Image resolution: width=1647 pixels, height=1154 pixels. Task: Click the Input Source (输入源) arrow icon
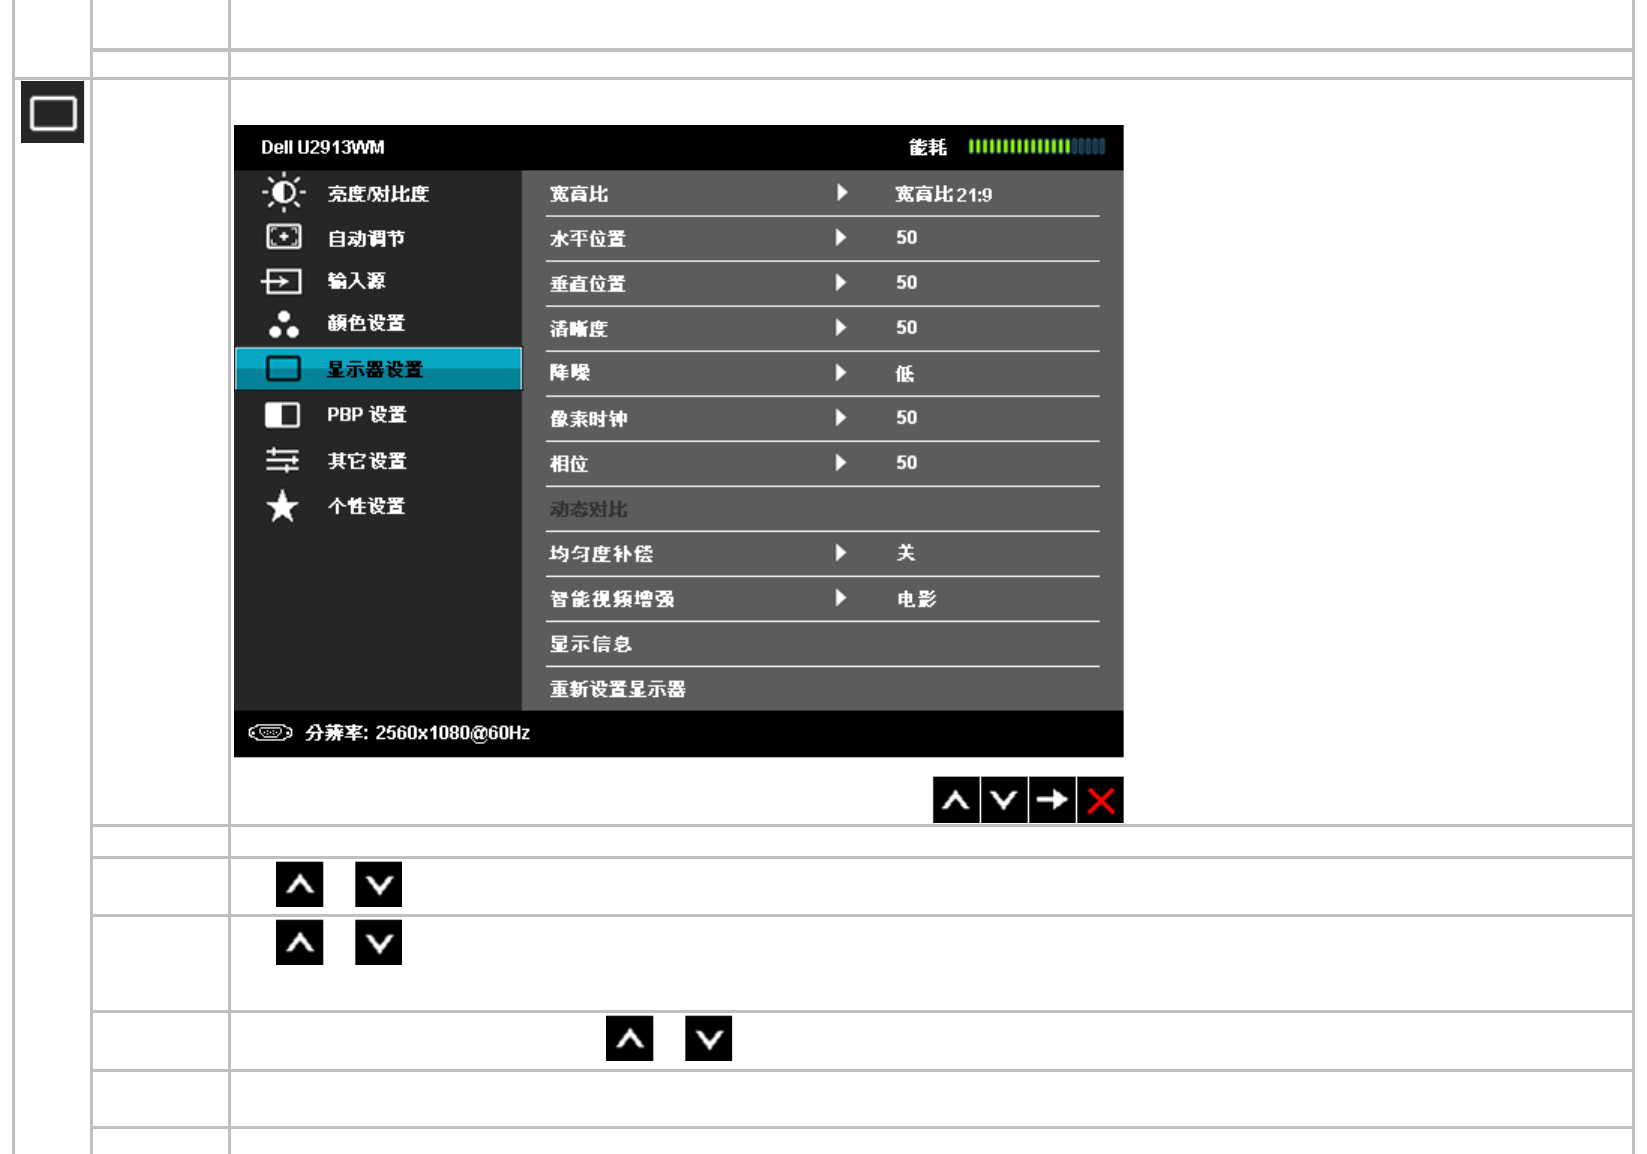coord(281,282)
